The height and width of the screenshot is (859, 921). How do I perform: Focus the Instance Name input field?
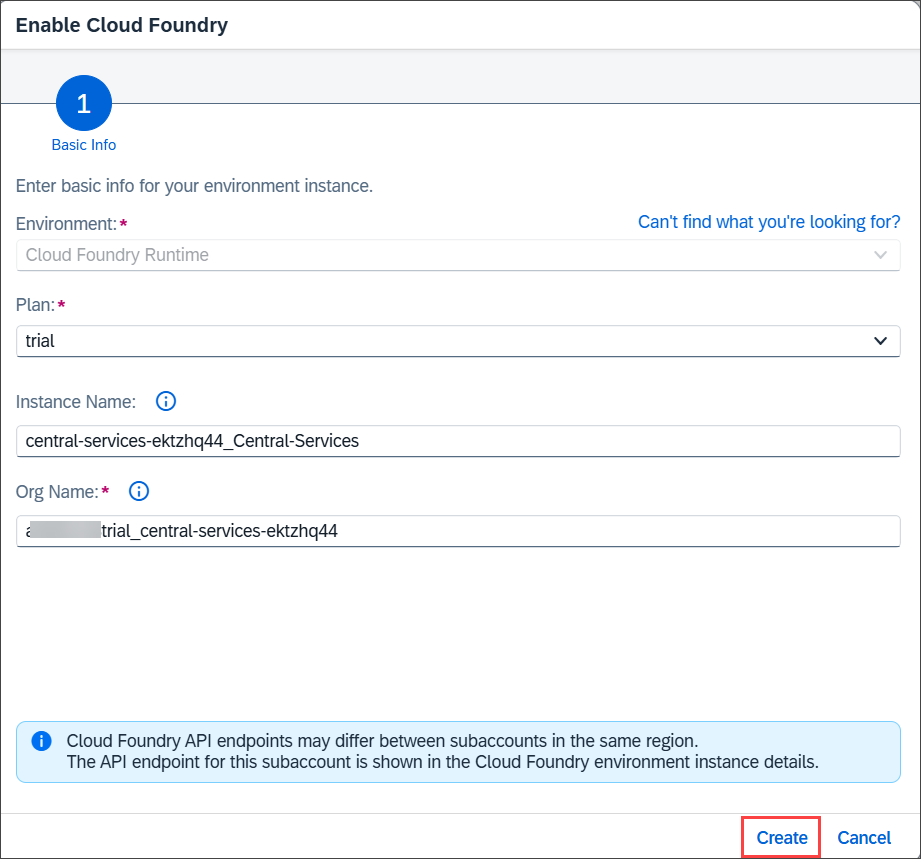[458, 441]
